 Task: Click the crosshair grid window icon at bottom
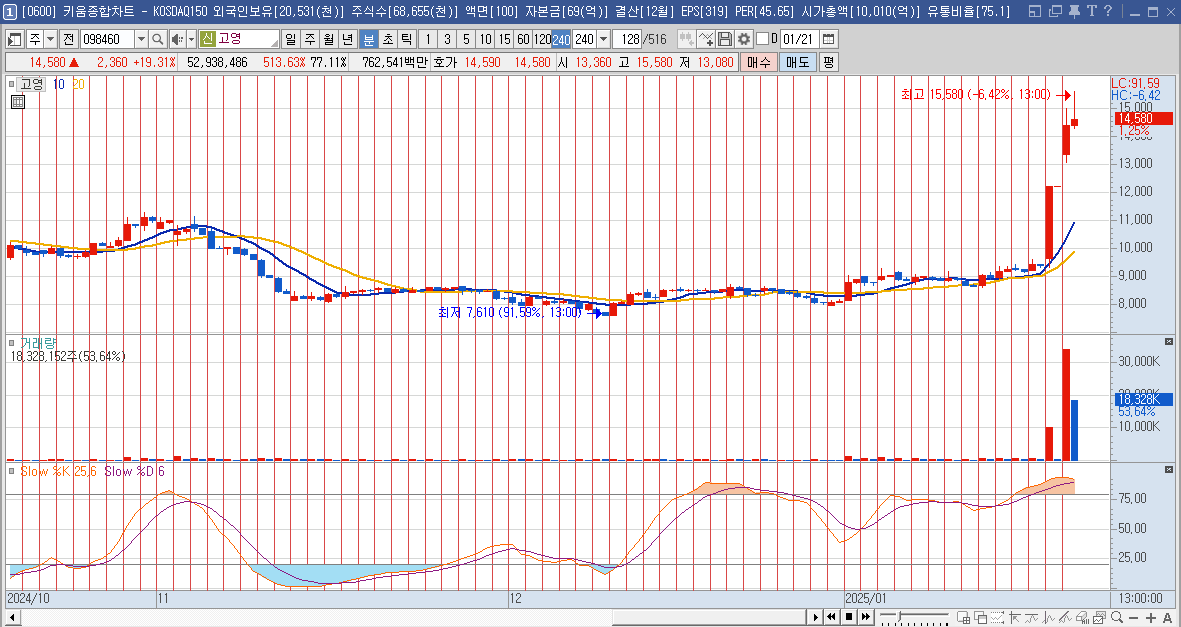click(x=963, y=618)
